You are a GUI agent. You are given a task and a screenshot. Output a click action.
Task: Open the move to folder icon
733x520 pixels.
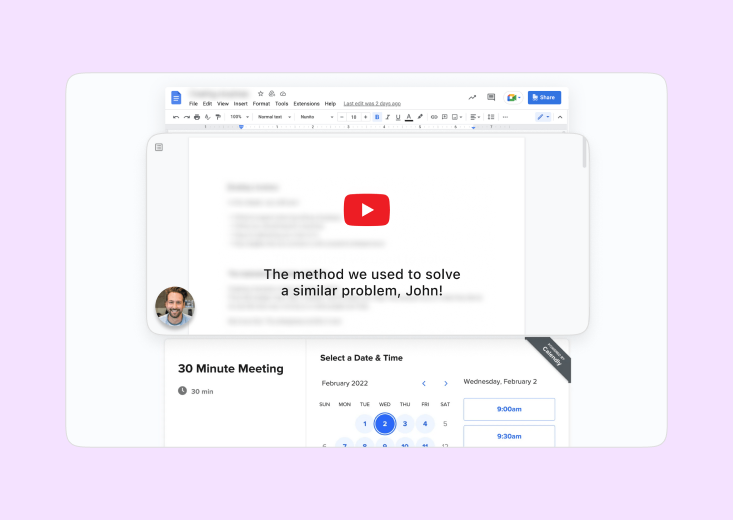[272, 94]
